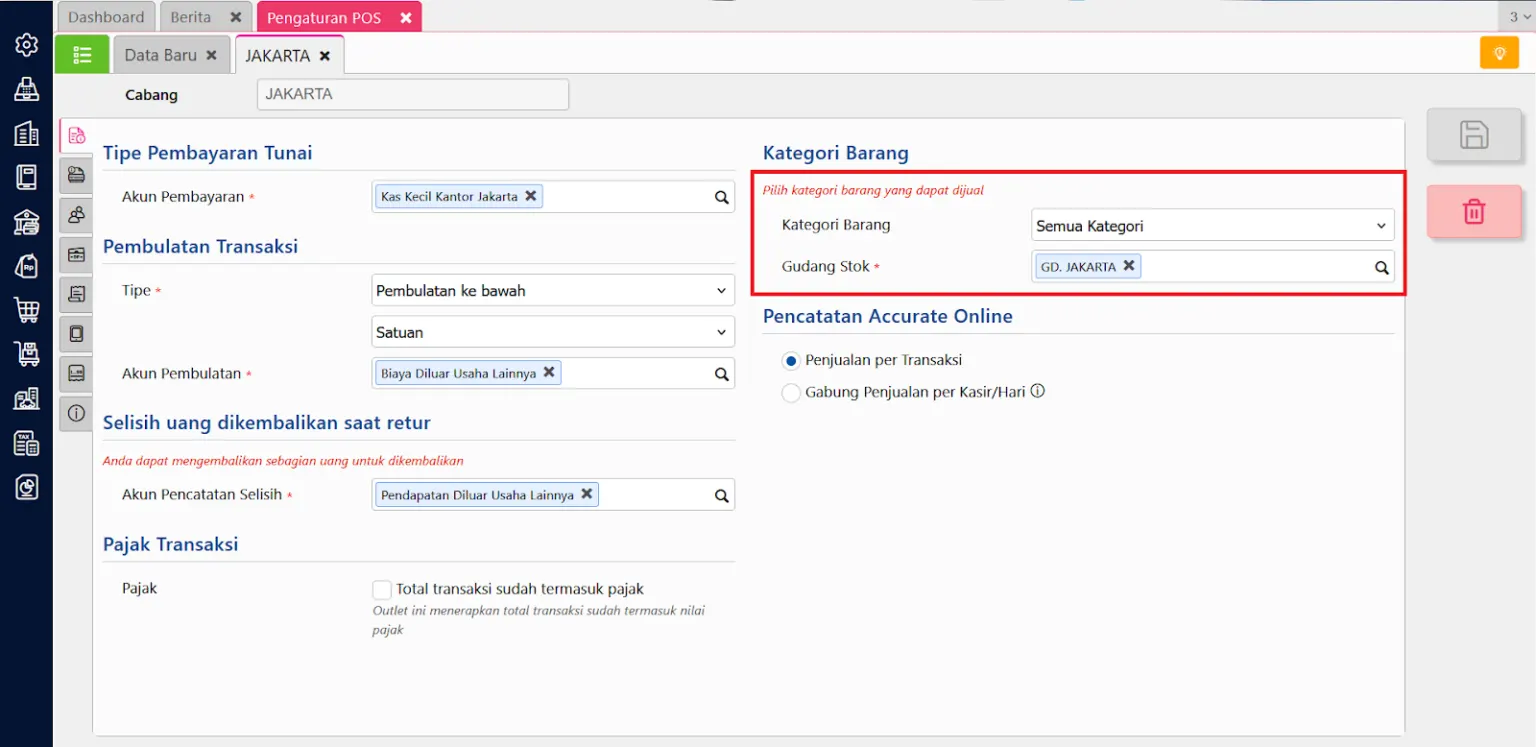Viewport: 1536px width, 747px height.
Task: Open the info side tab icon
Action: (x=76, y=412)
